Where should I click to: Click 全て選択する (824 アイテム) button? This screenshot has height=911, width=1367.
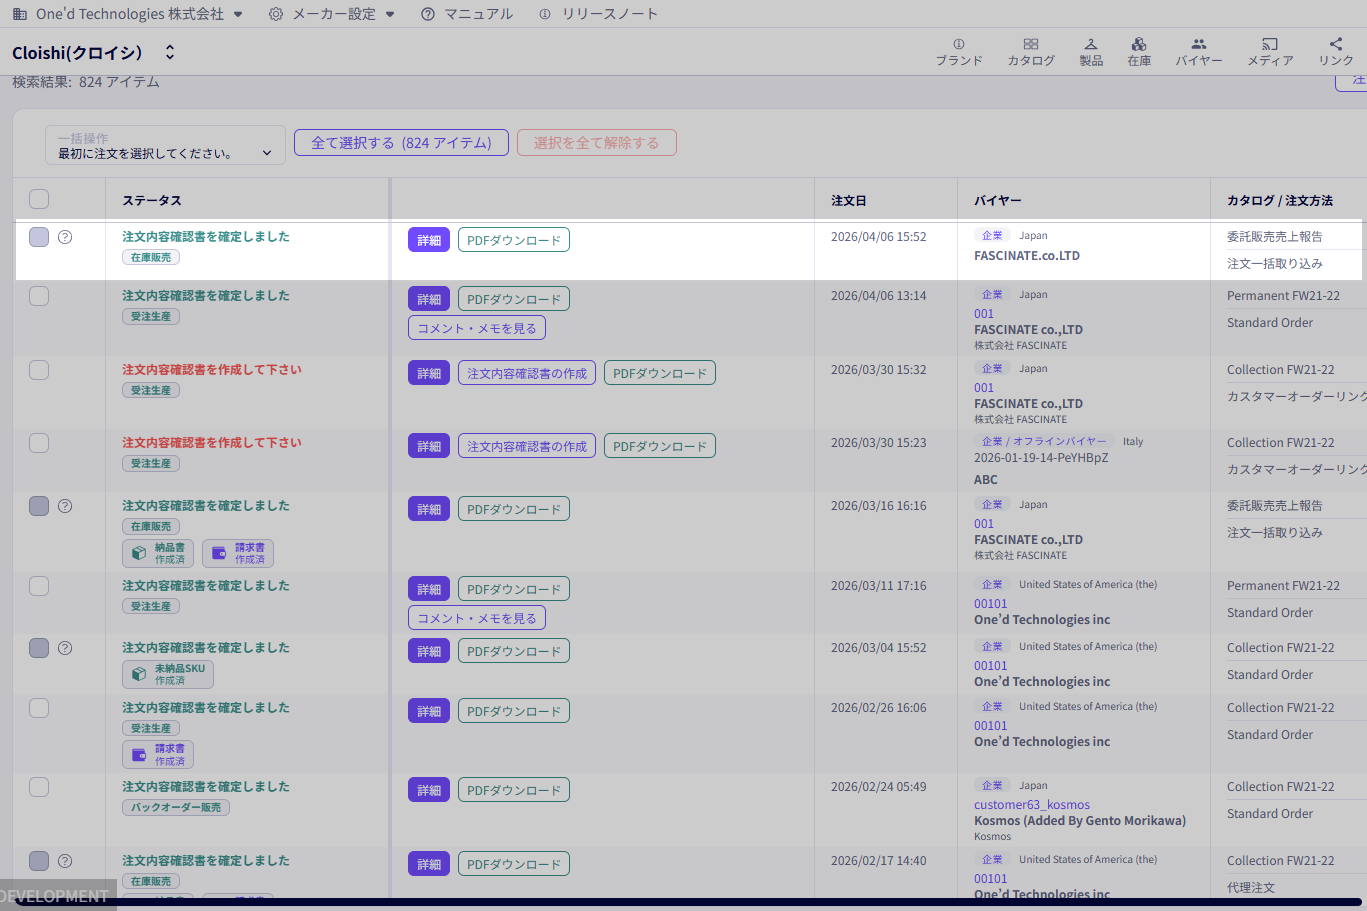pos(401,143)
